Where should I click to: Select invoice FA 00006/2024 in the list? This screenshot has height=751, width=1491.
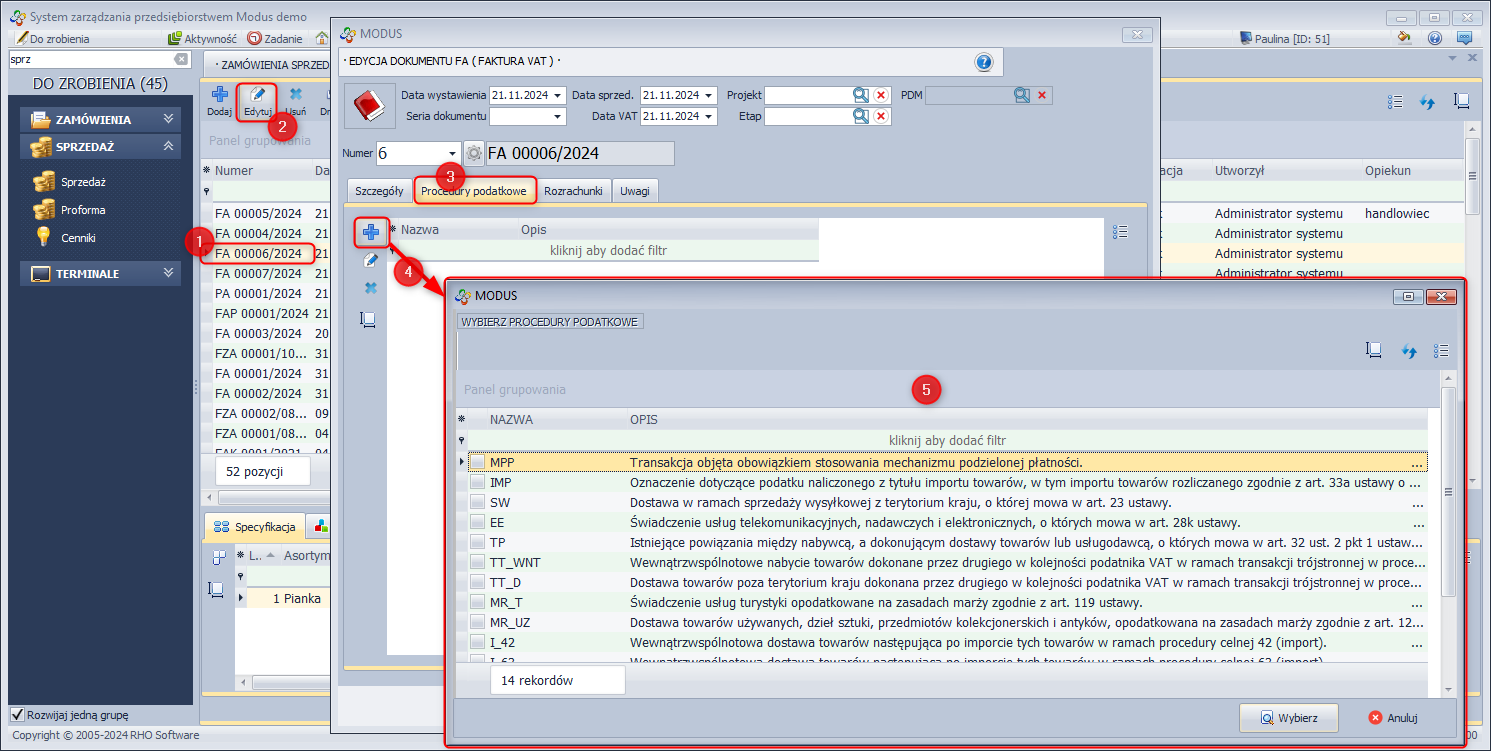258,253
